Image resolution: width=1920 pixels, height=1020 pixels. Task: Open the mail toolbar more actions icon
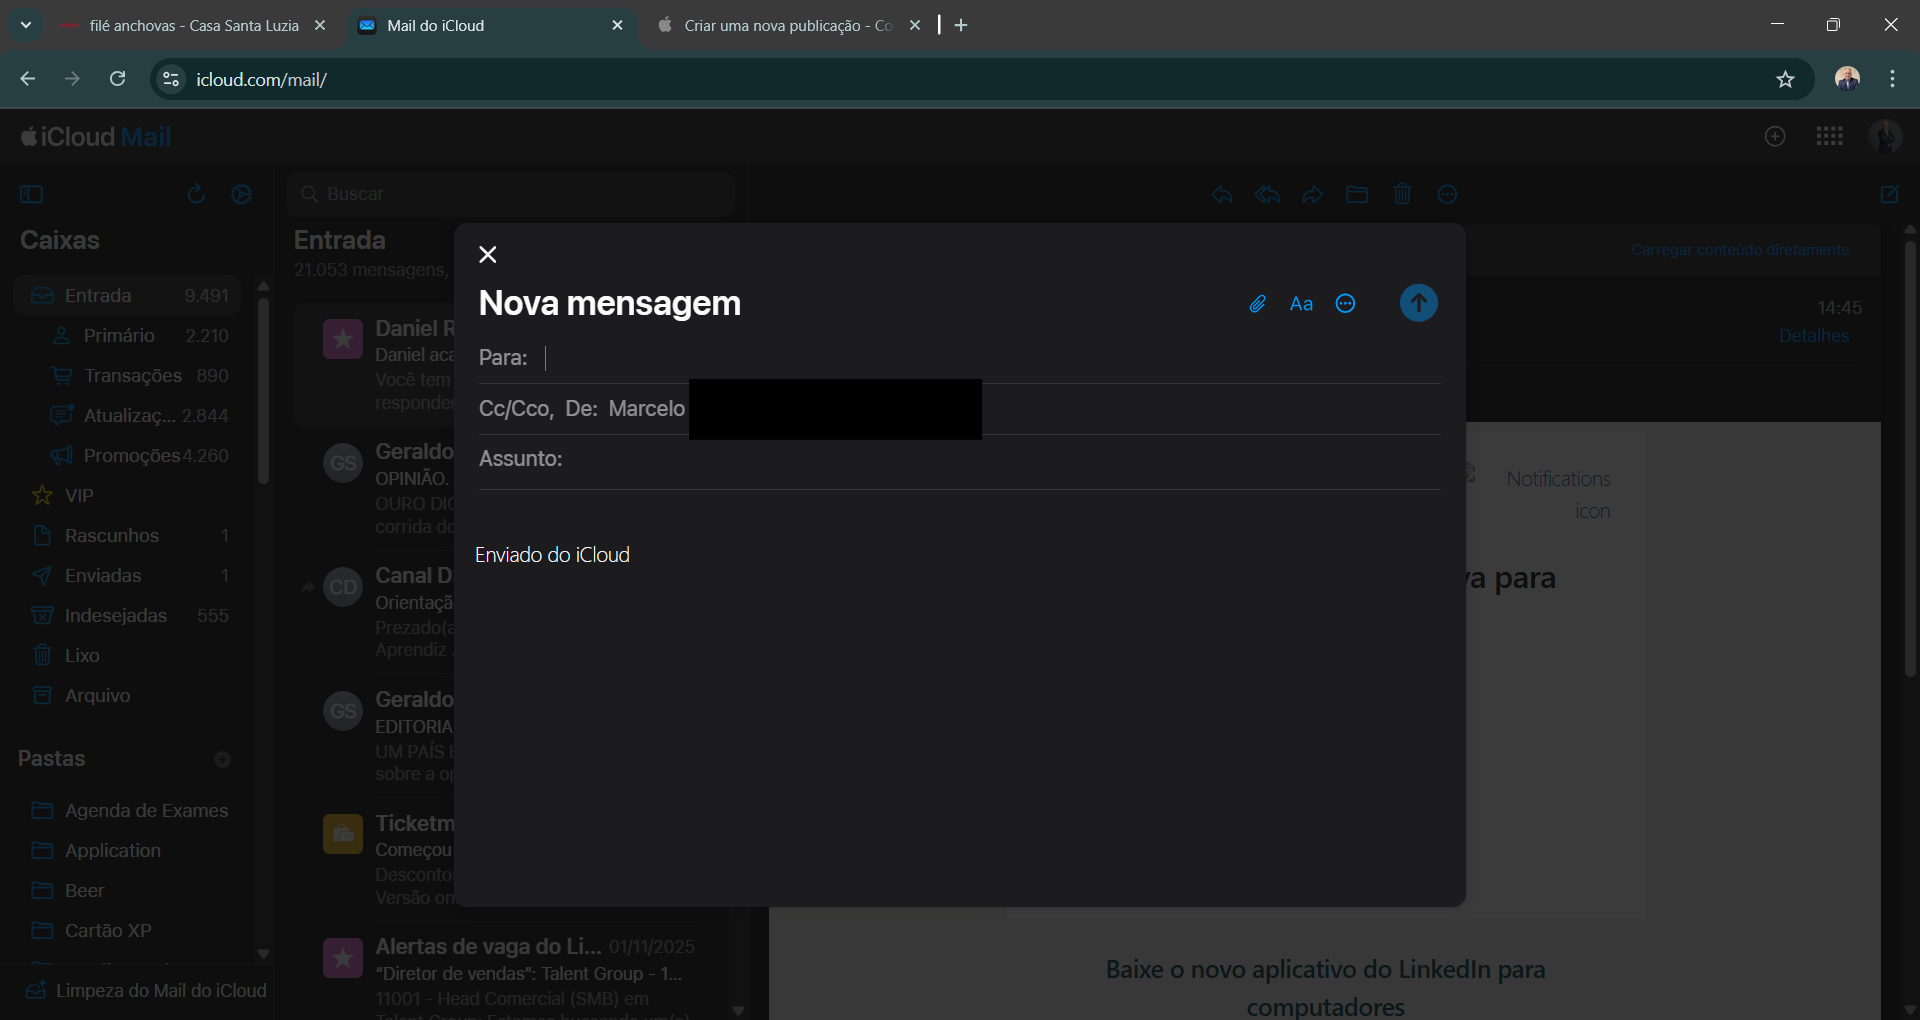tap(1447, 194)
